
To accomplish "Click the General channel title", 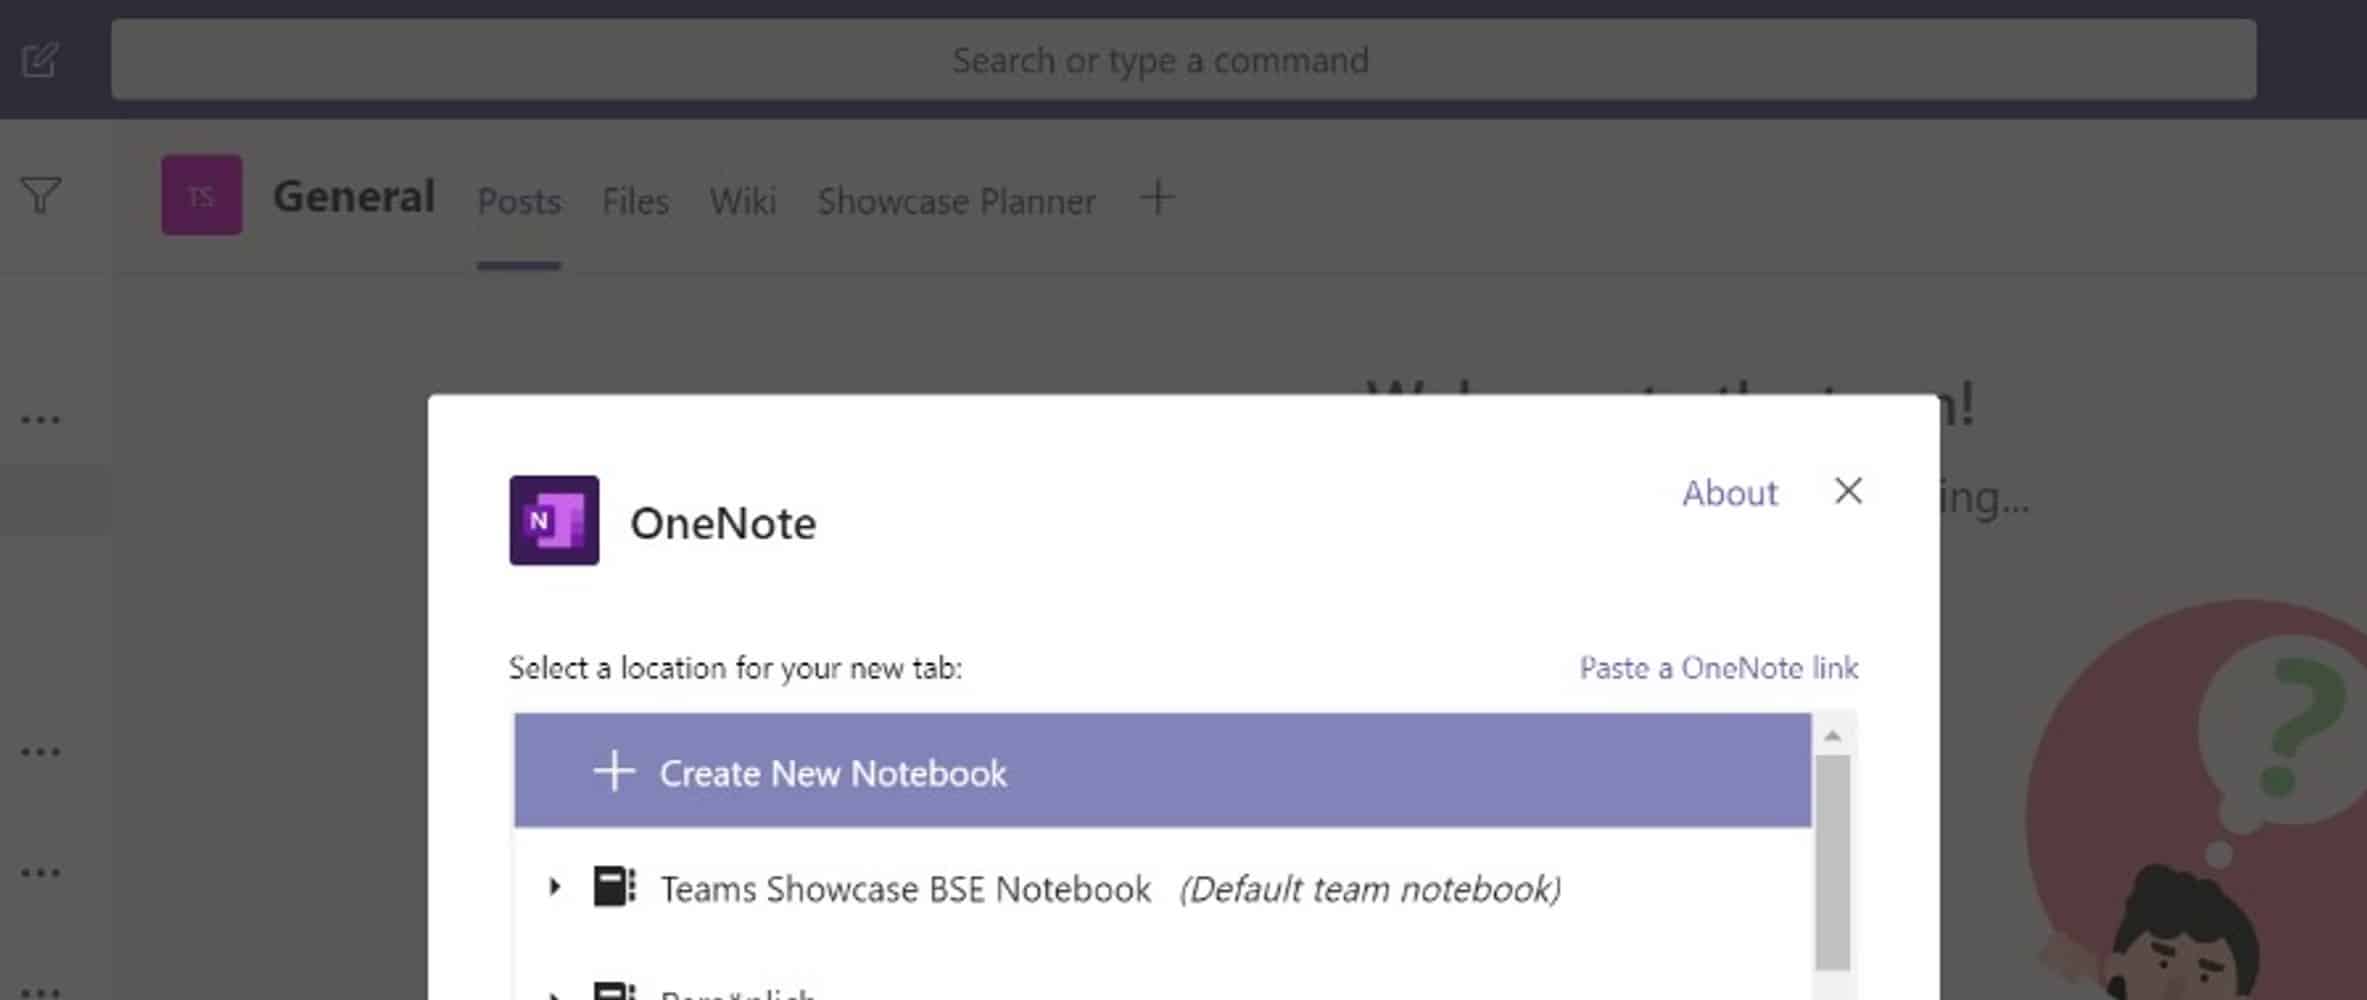I will coord(354,196).
